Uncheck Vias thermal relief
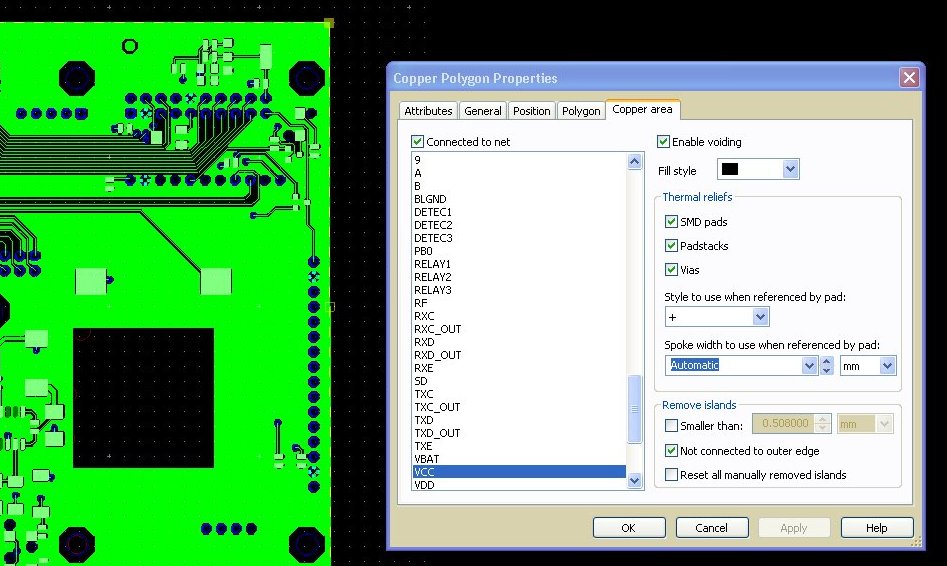This screenshot has width=947, height=566. click(672, 270)
